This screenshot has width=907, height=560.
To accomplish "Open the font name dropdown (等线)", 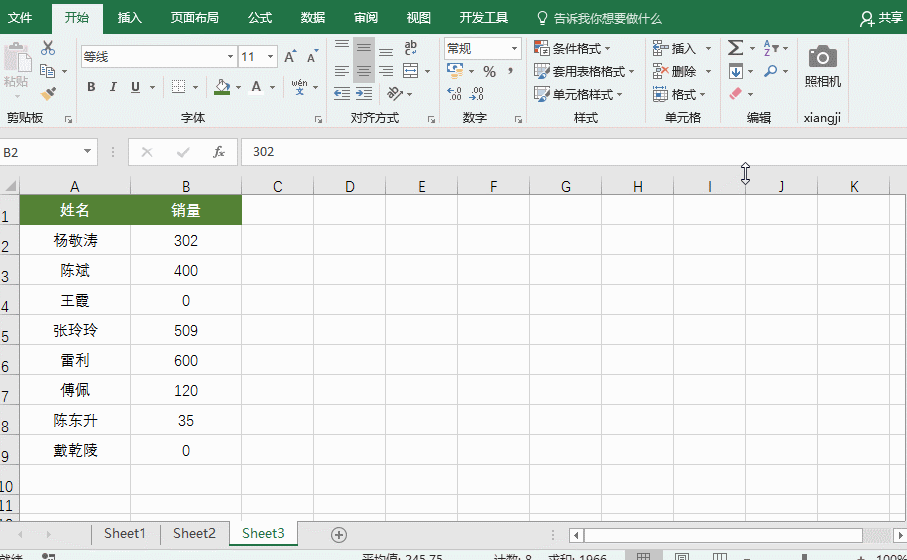I will [x=231, y=57].
